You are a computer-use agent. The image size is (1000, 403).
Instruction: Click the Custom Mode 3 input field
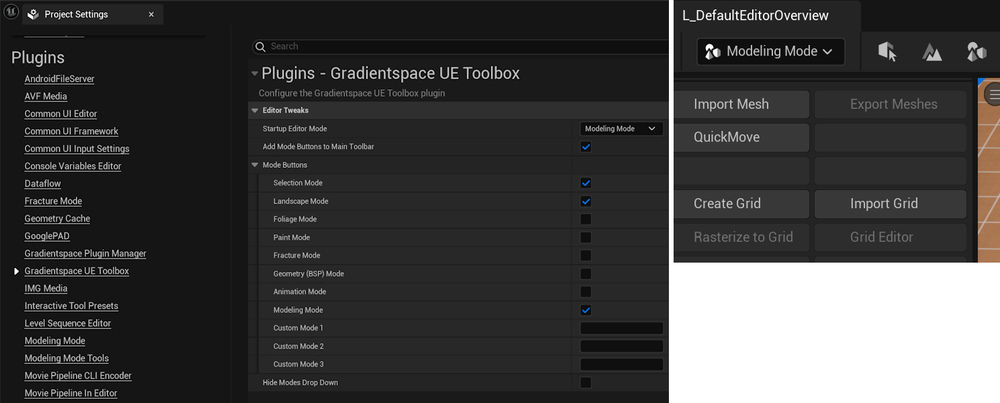[621, 364]
